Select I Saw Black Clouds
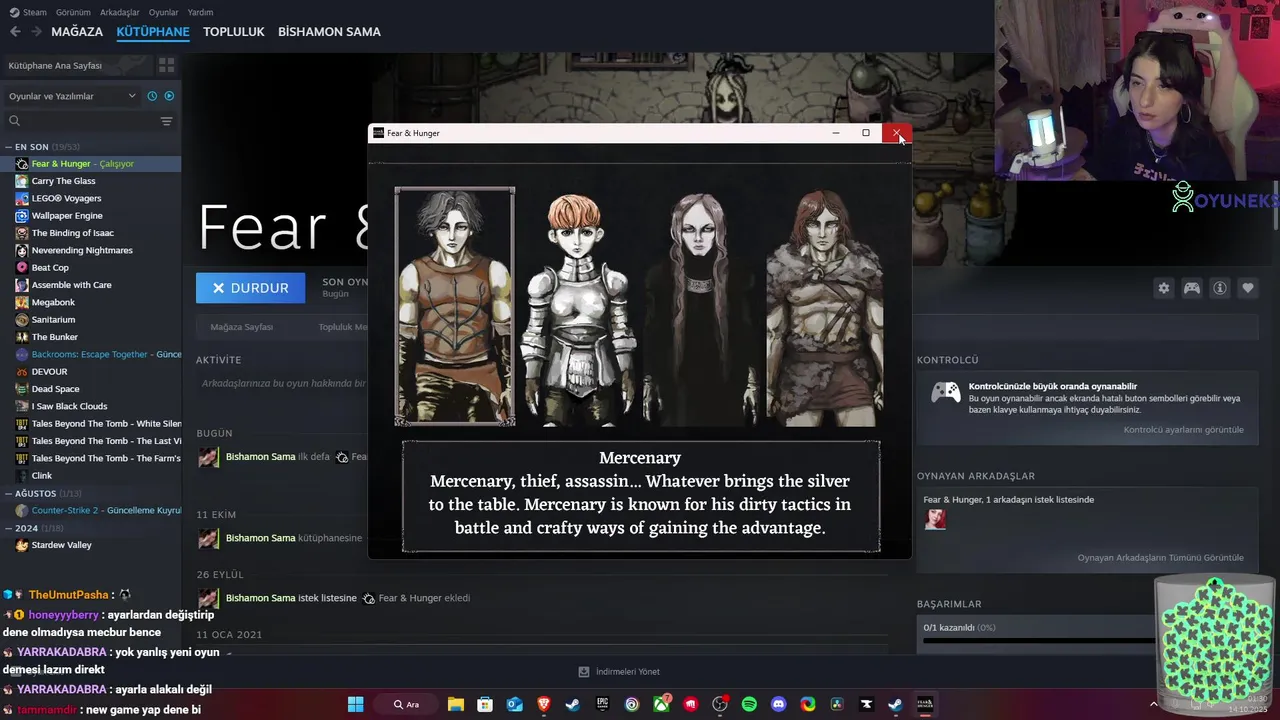 click(x=90, y=406)
